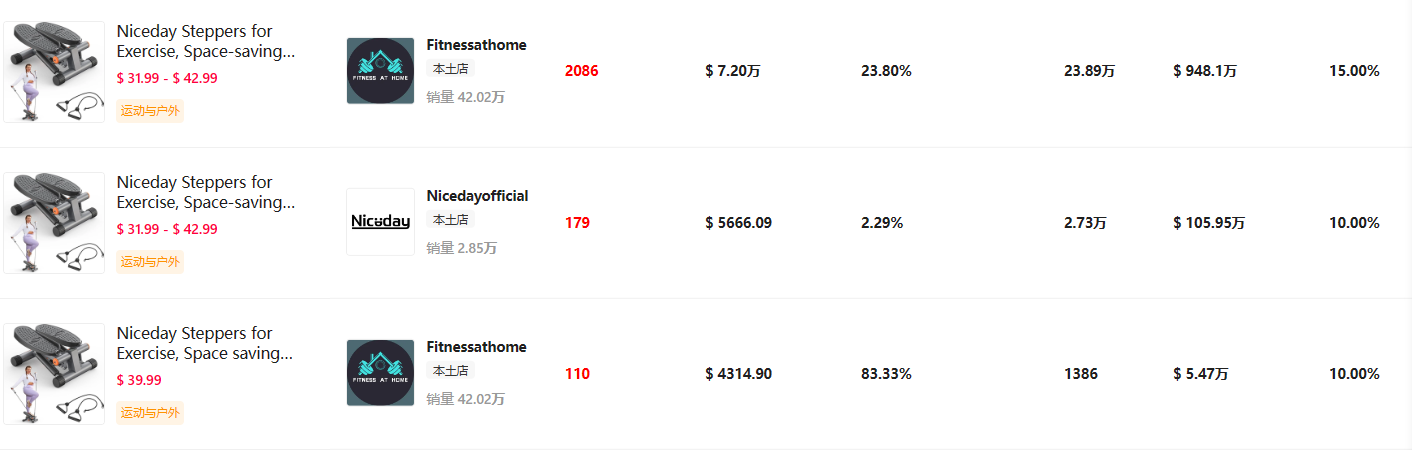Open Fitnessathome shop name next to 2086
The width and height of the screenshot is (1412, 450).
coord(476,45)
